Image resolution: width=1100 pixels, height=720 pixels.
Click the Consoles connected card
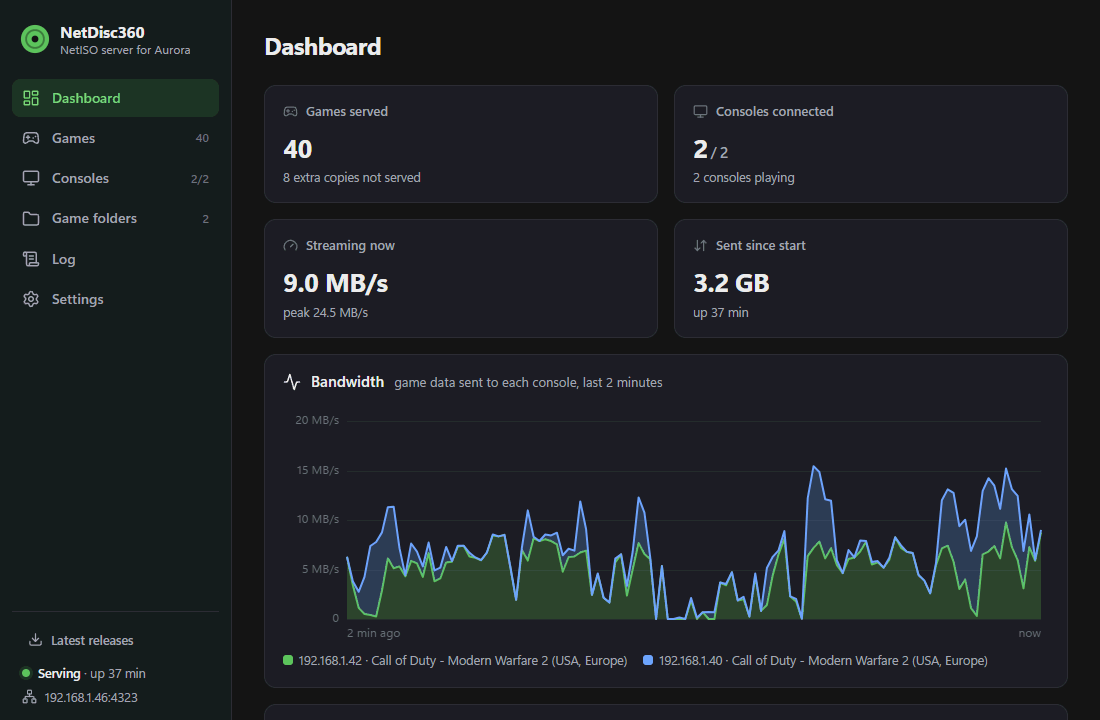pos(871,144)
